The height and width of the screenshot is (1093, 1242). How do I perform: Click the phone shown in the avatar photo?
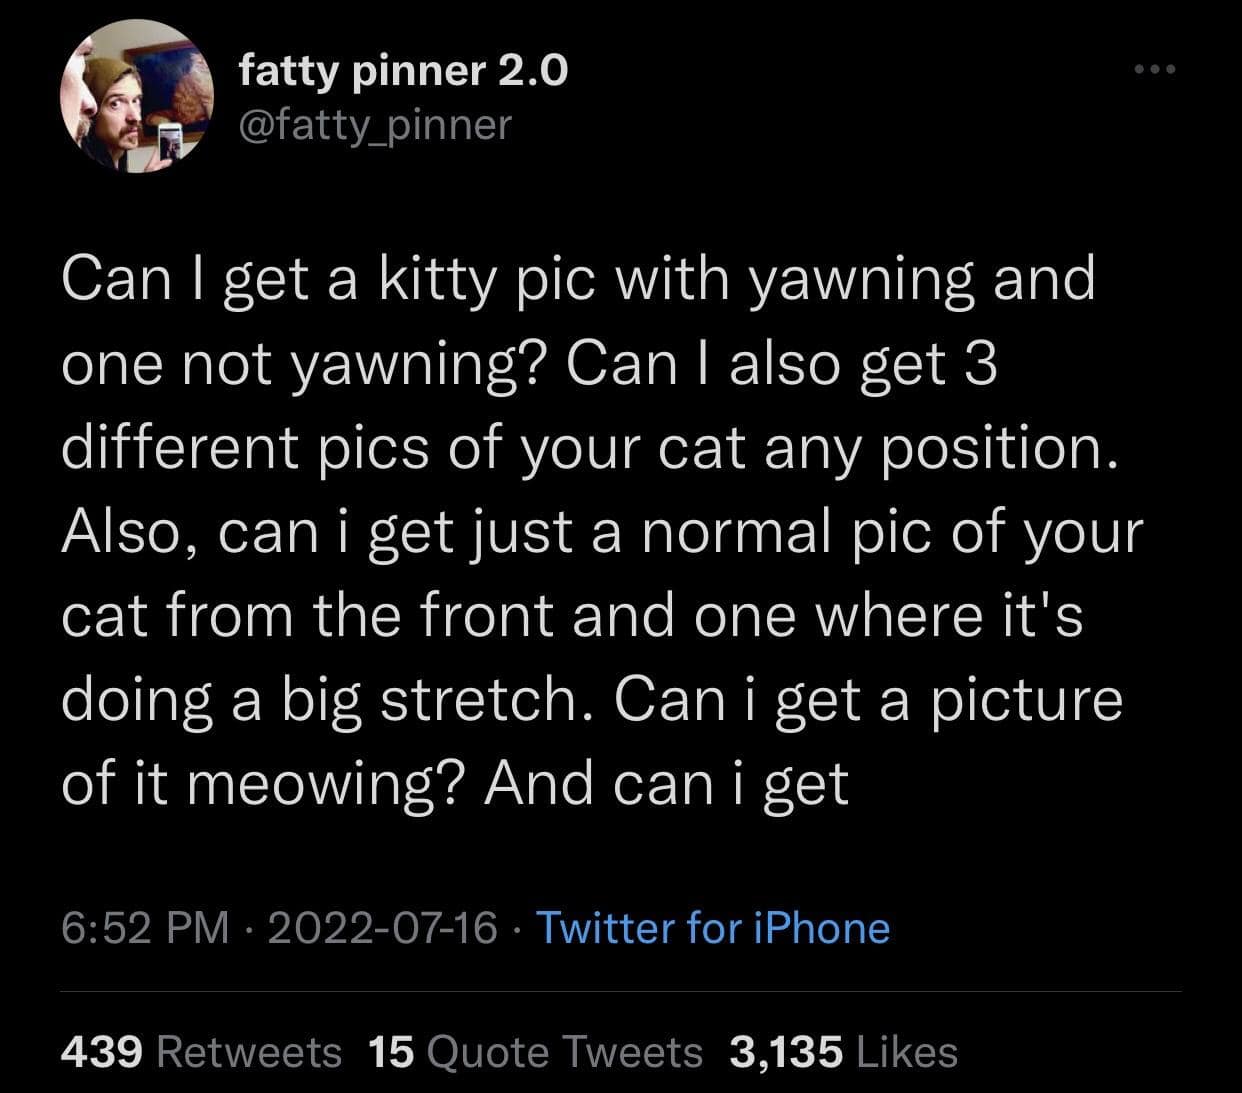click(171, 142)
